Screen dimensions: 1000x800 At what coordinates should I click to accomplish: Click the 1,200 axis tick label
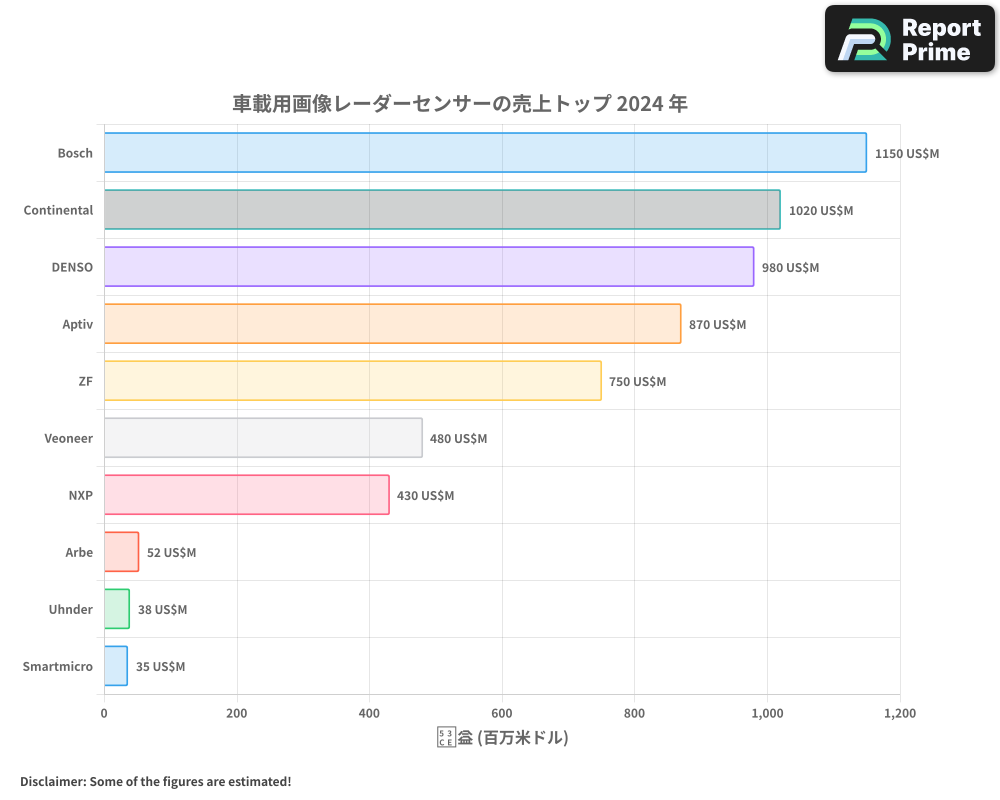coord(899,713)
